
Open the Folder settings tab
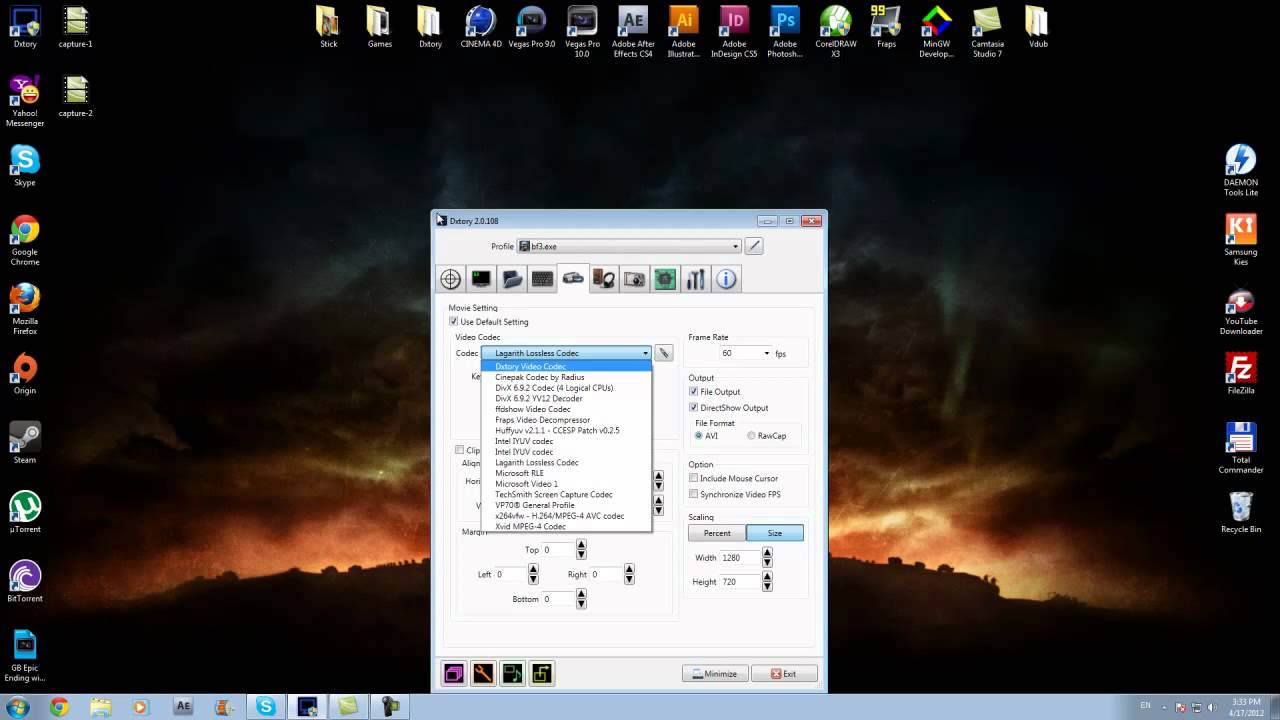coord(512,279)
